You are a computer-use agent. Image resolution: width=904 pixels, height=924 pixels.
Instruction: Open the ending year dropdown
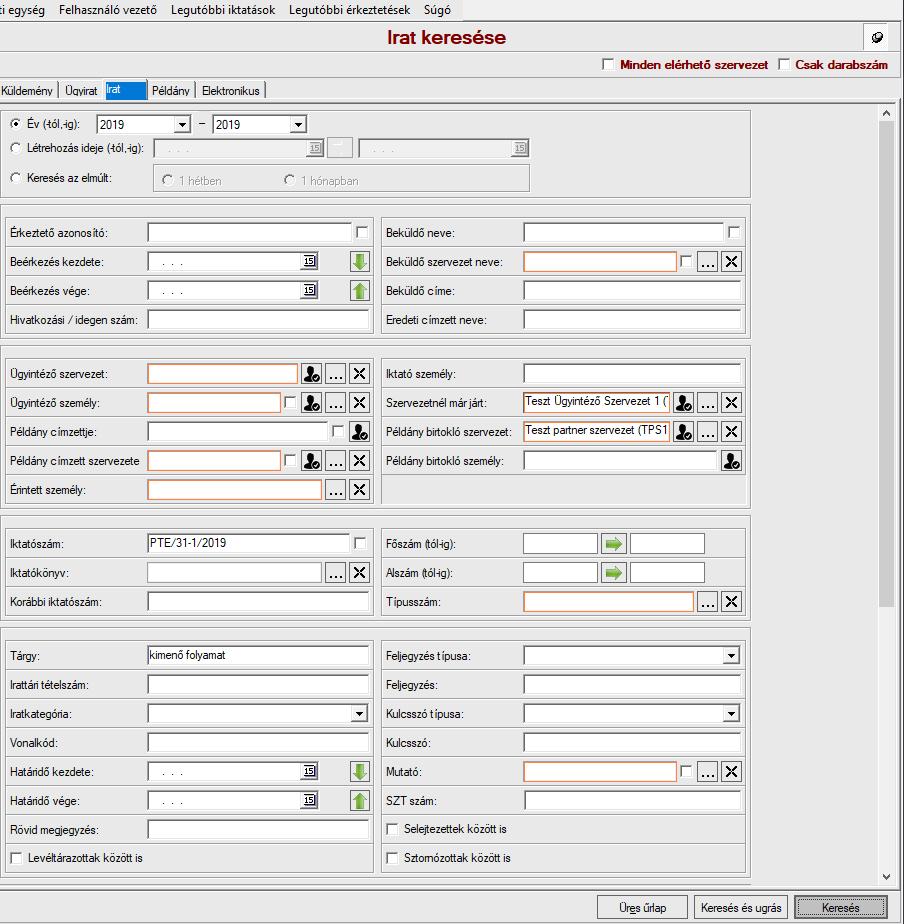tap(298, 124)
